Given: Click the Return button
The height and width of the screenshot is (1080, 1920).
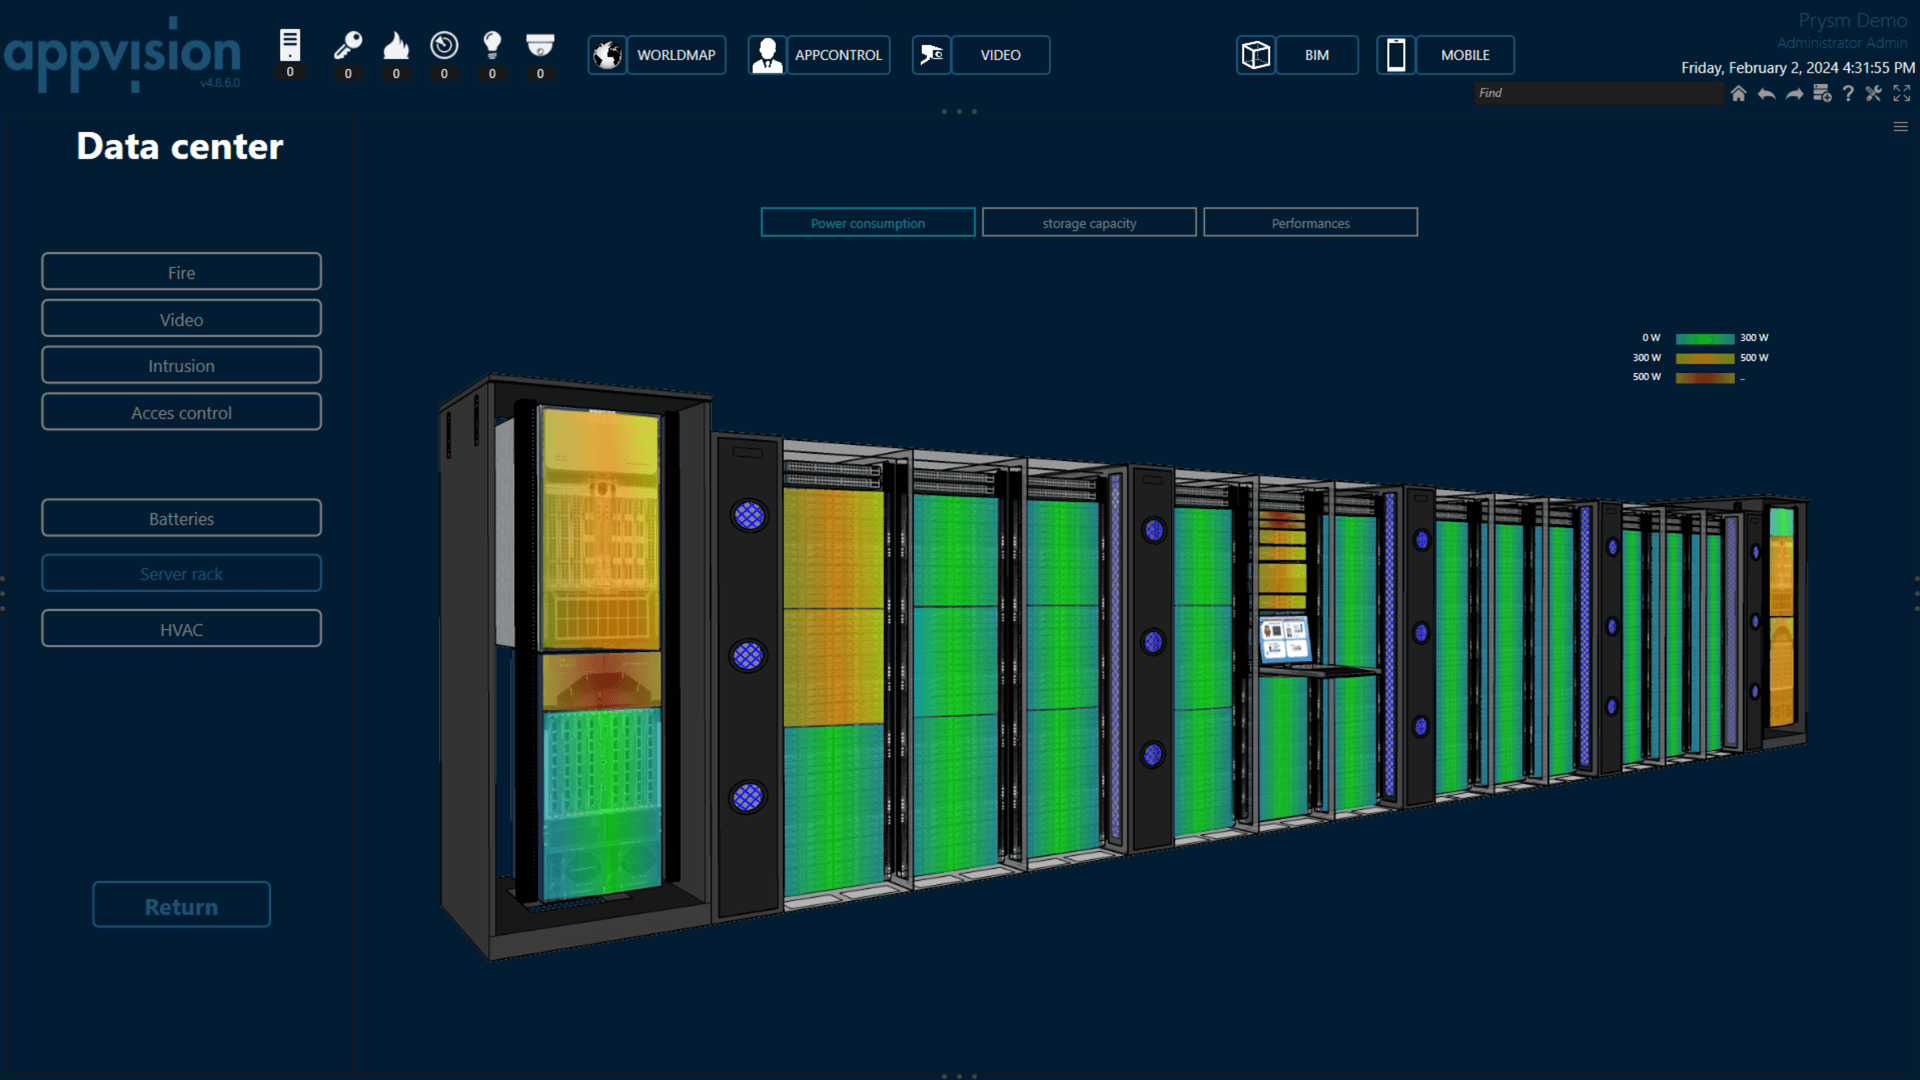Looking at the screenshot, I should coord(181,906).
